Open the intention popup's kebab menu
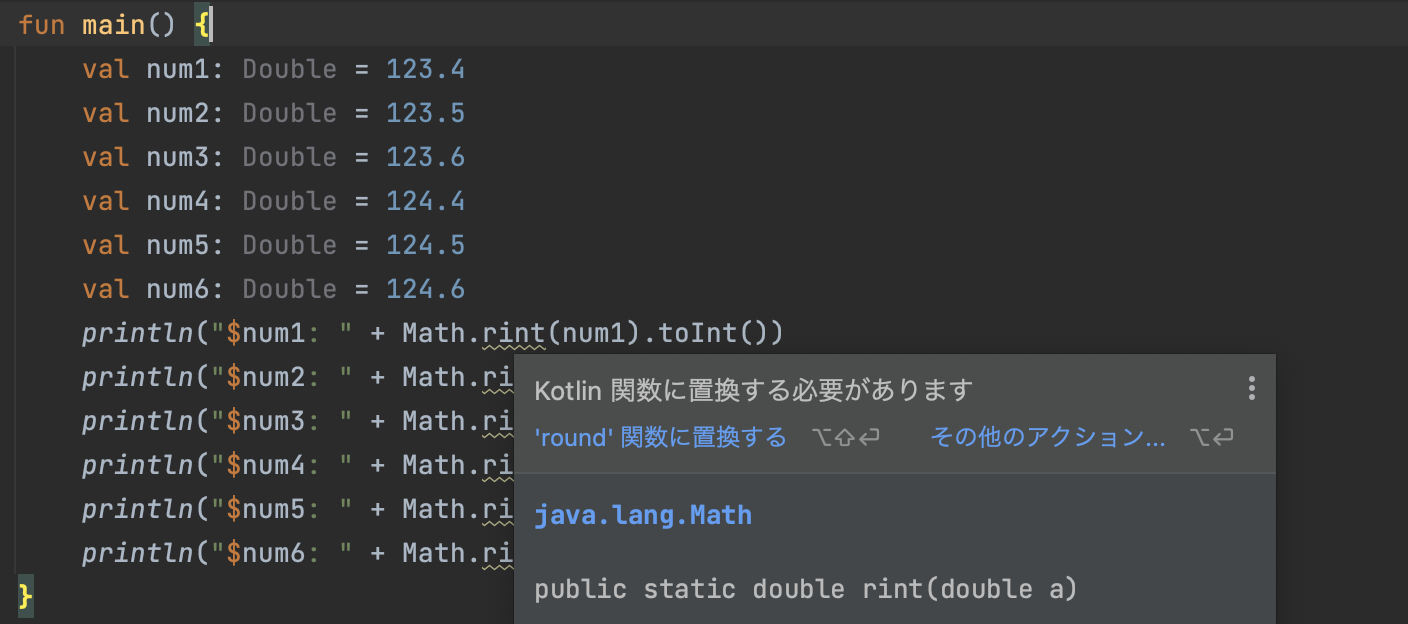The width and height of the screenshot is (1408, 624). tap(1251, 388)
